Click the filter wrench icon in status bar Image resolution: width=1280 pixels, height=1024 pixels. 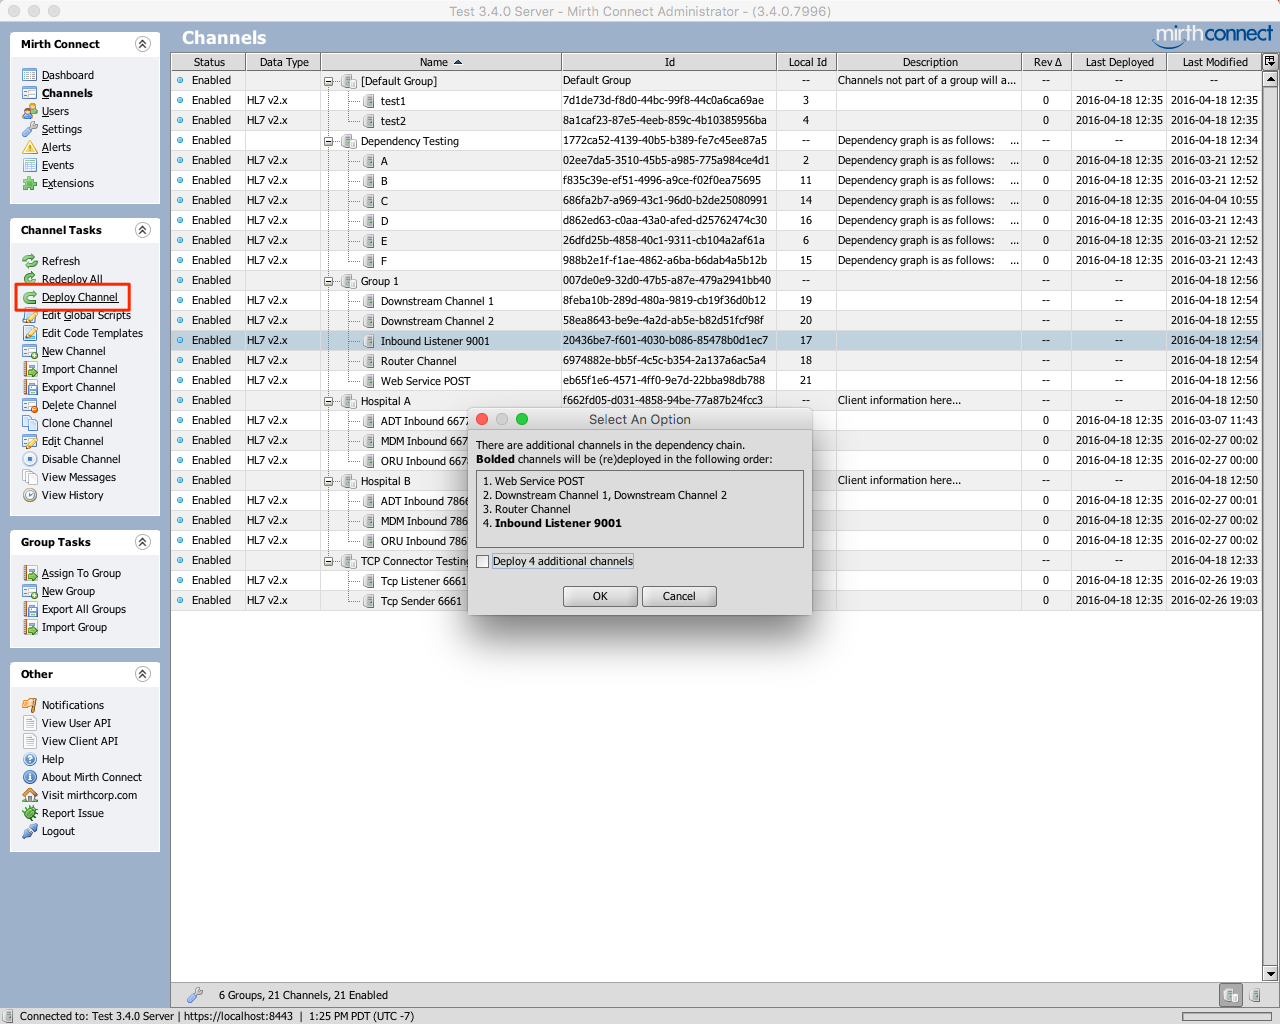(x=195, y=995)
